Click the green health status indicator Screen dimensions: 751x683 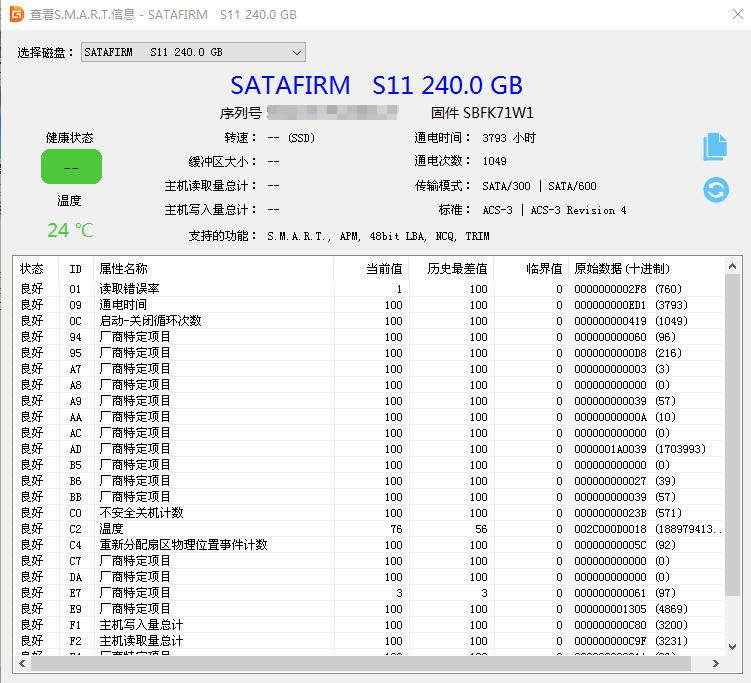click(71, 167)
